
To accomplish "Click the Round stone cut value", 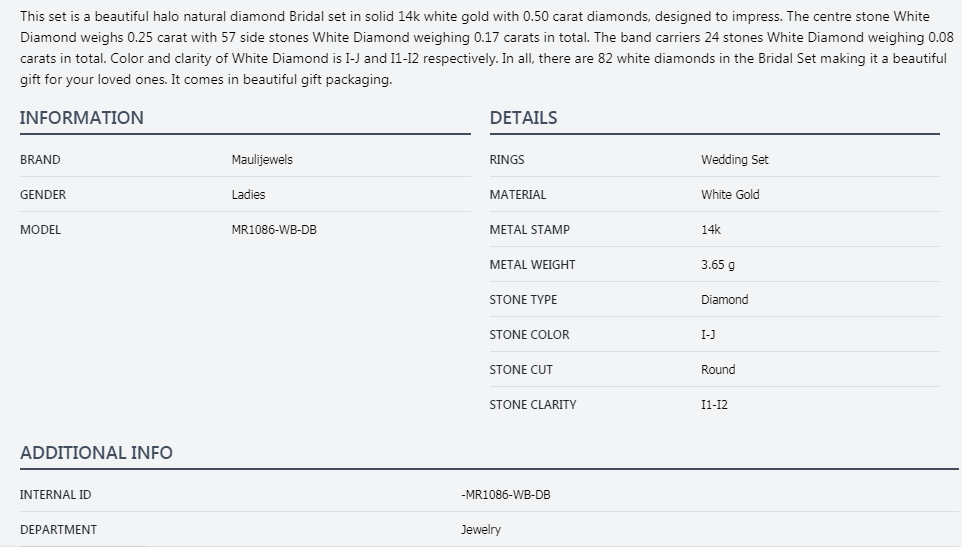I will tap(718, 370).
